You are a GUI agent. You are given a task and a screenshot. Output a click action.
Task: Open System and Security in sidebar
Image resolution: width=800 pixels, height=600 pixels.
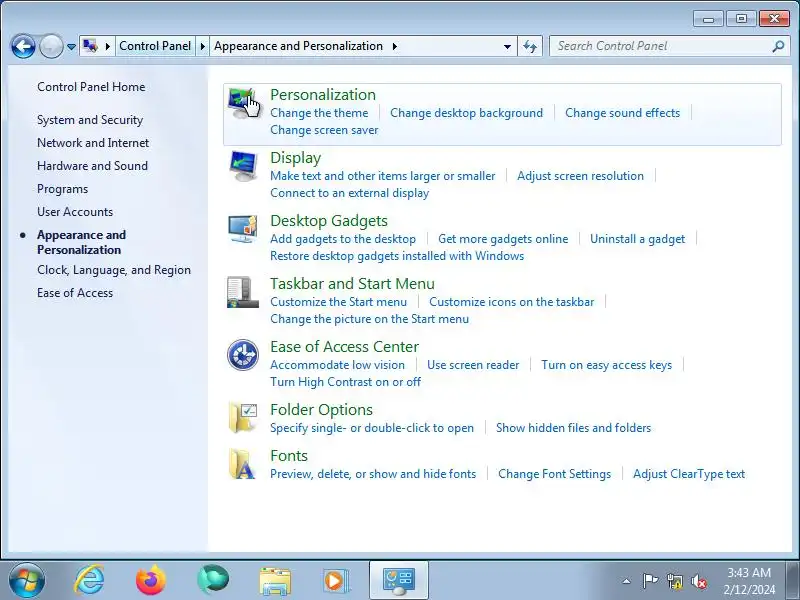[x=90, y=120]
